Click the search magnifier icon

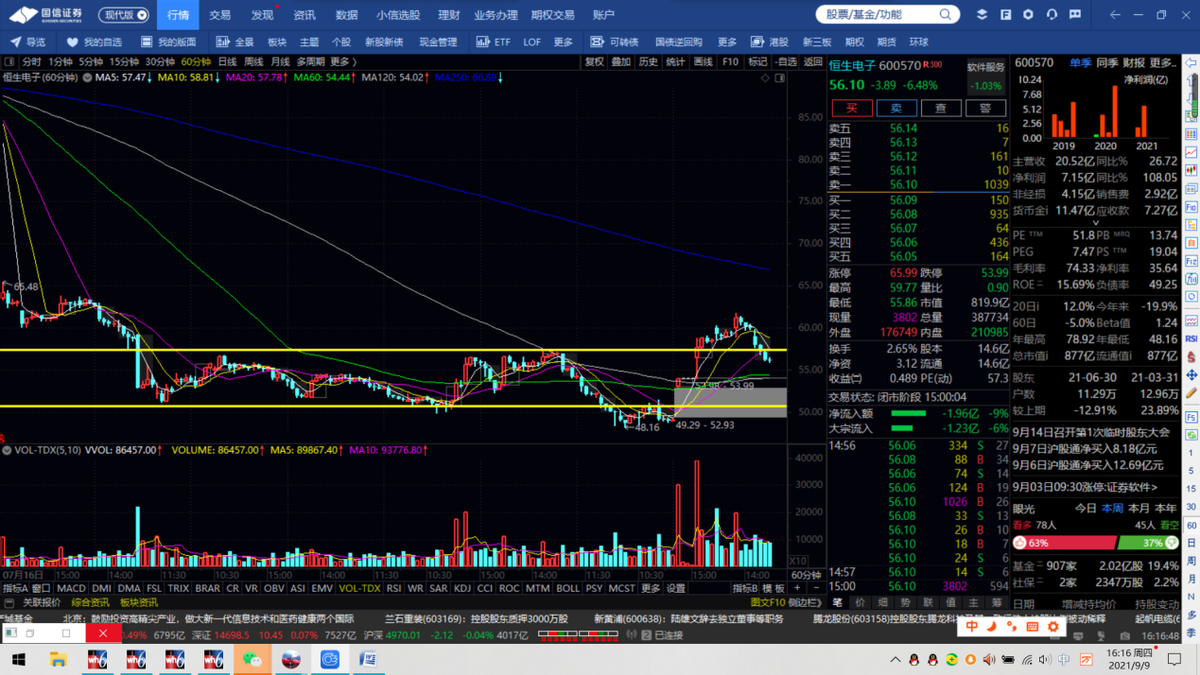click(945, 14)
